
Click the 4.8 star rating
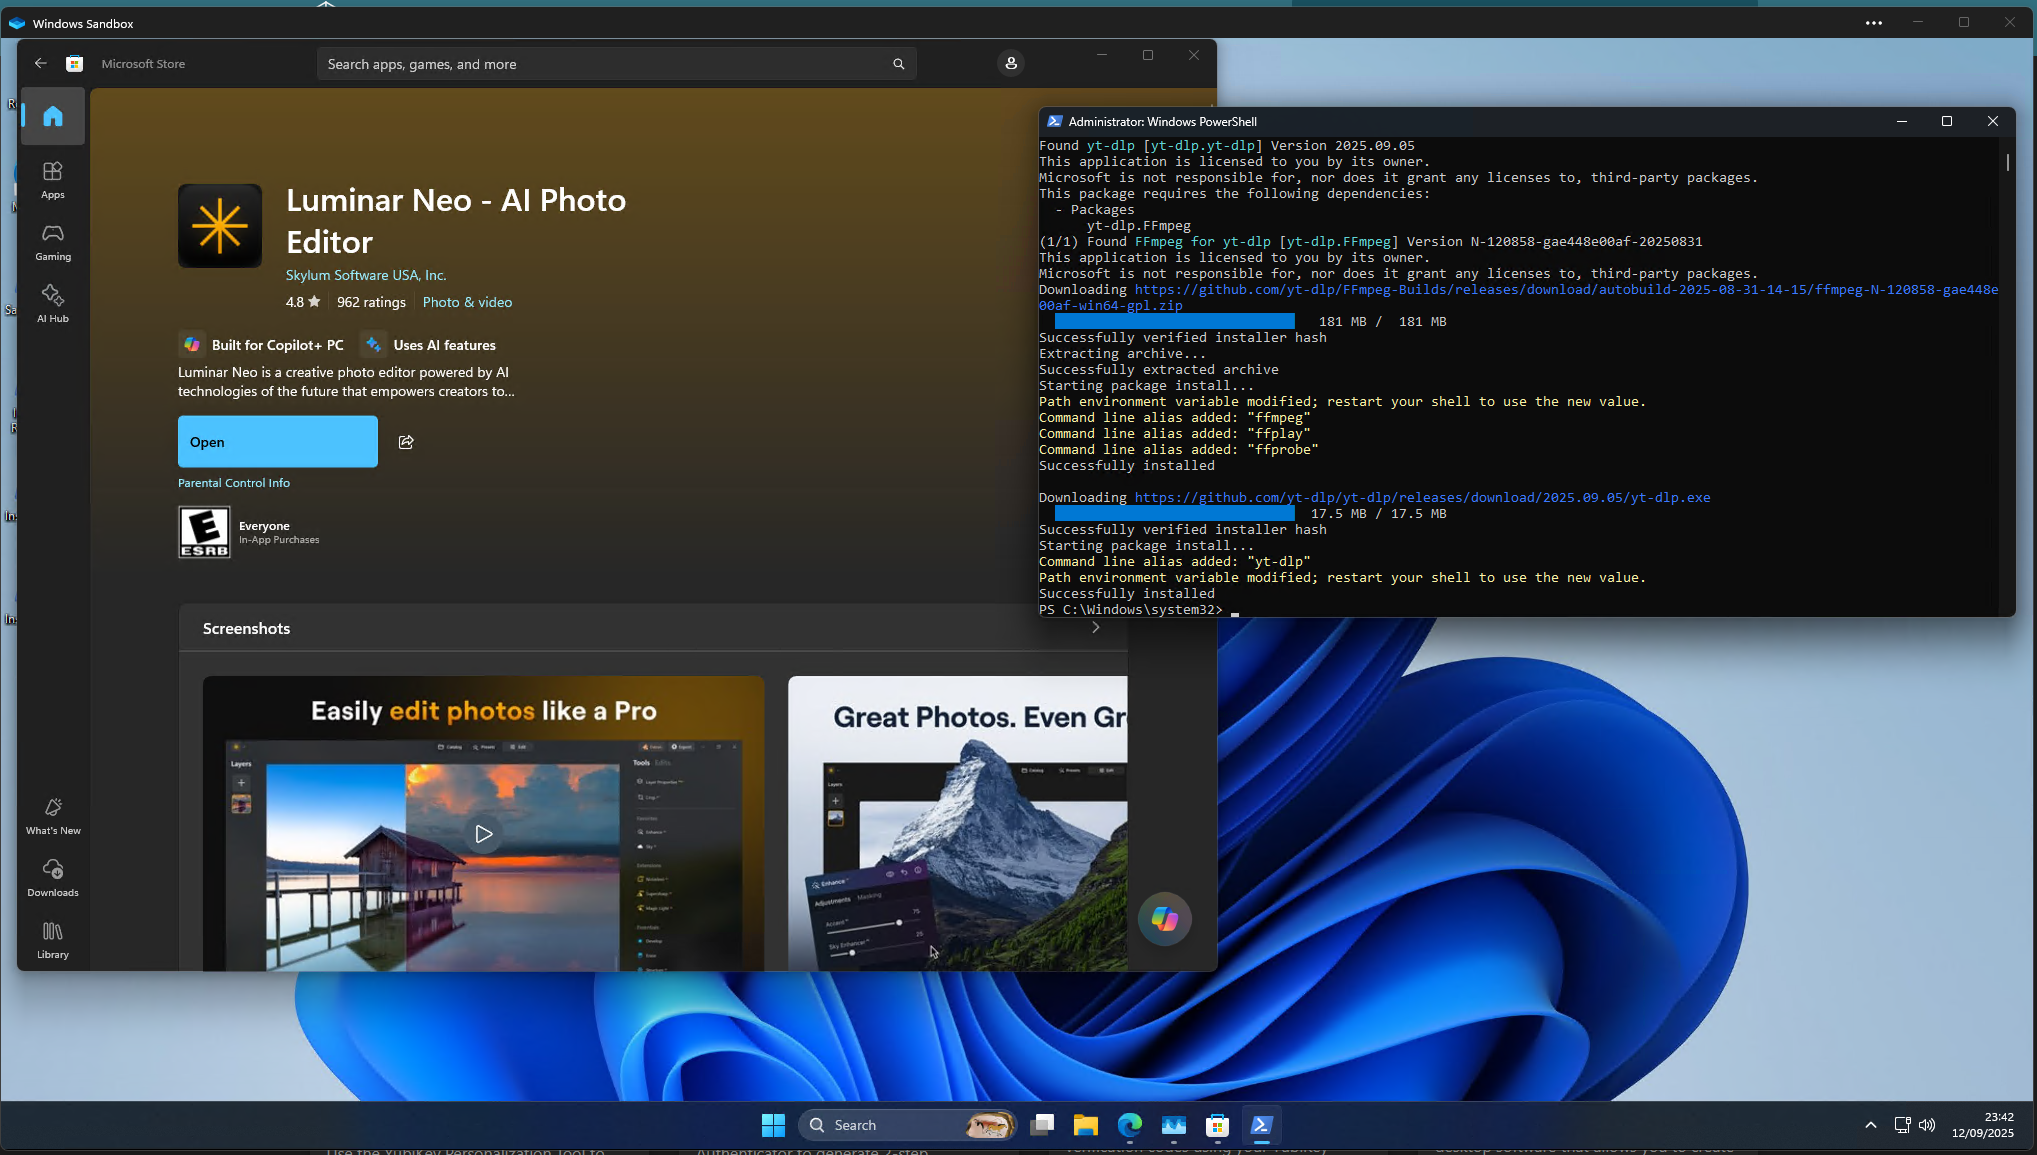303,302
